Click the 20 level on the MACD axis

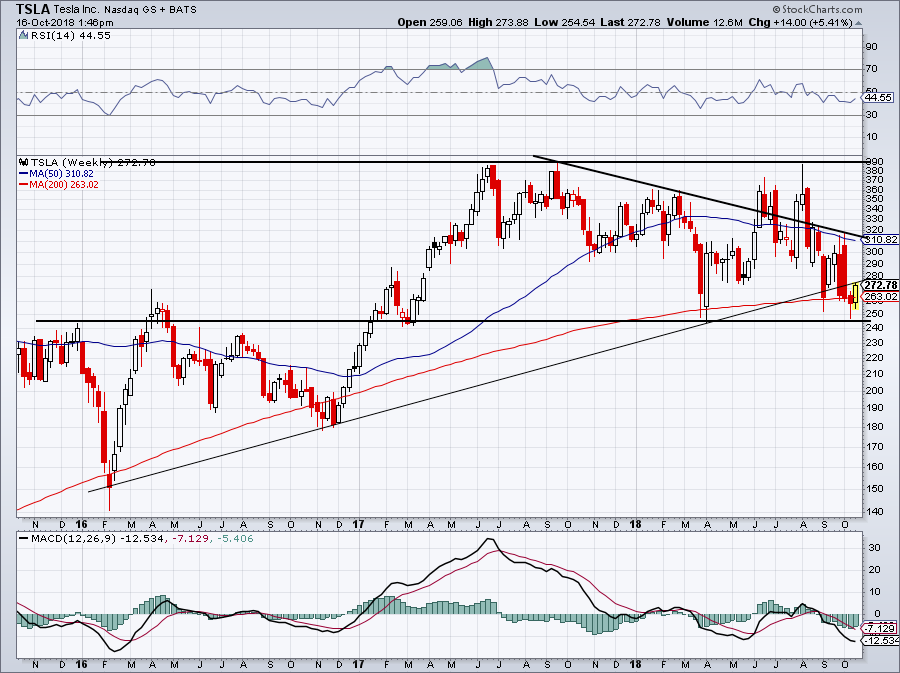pos(873,570)
